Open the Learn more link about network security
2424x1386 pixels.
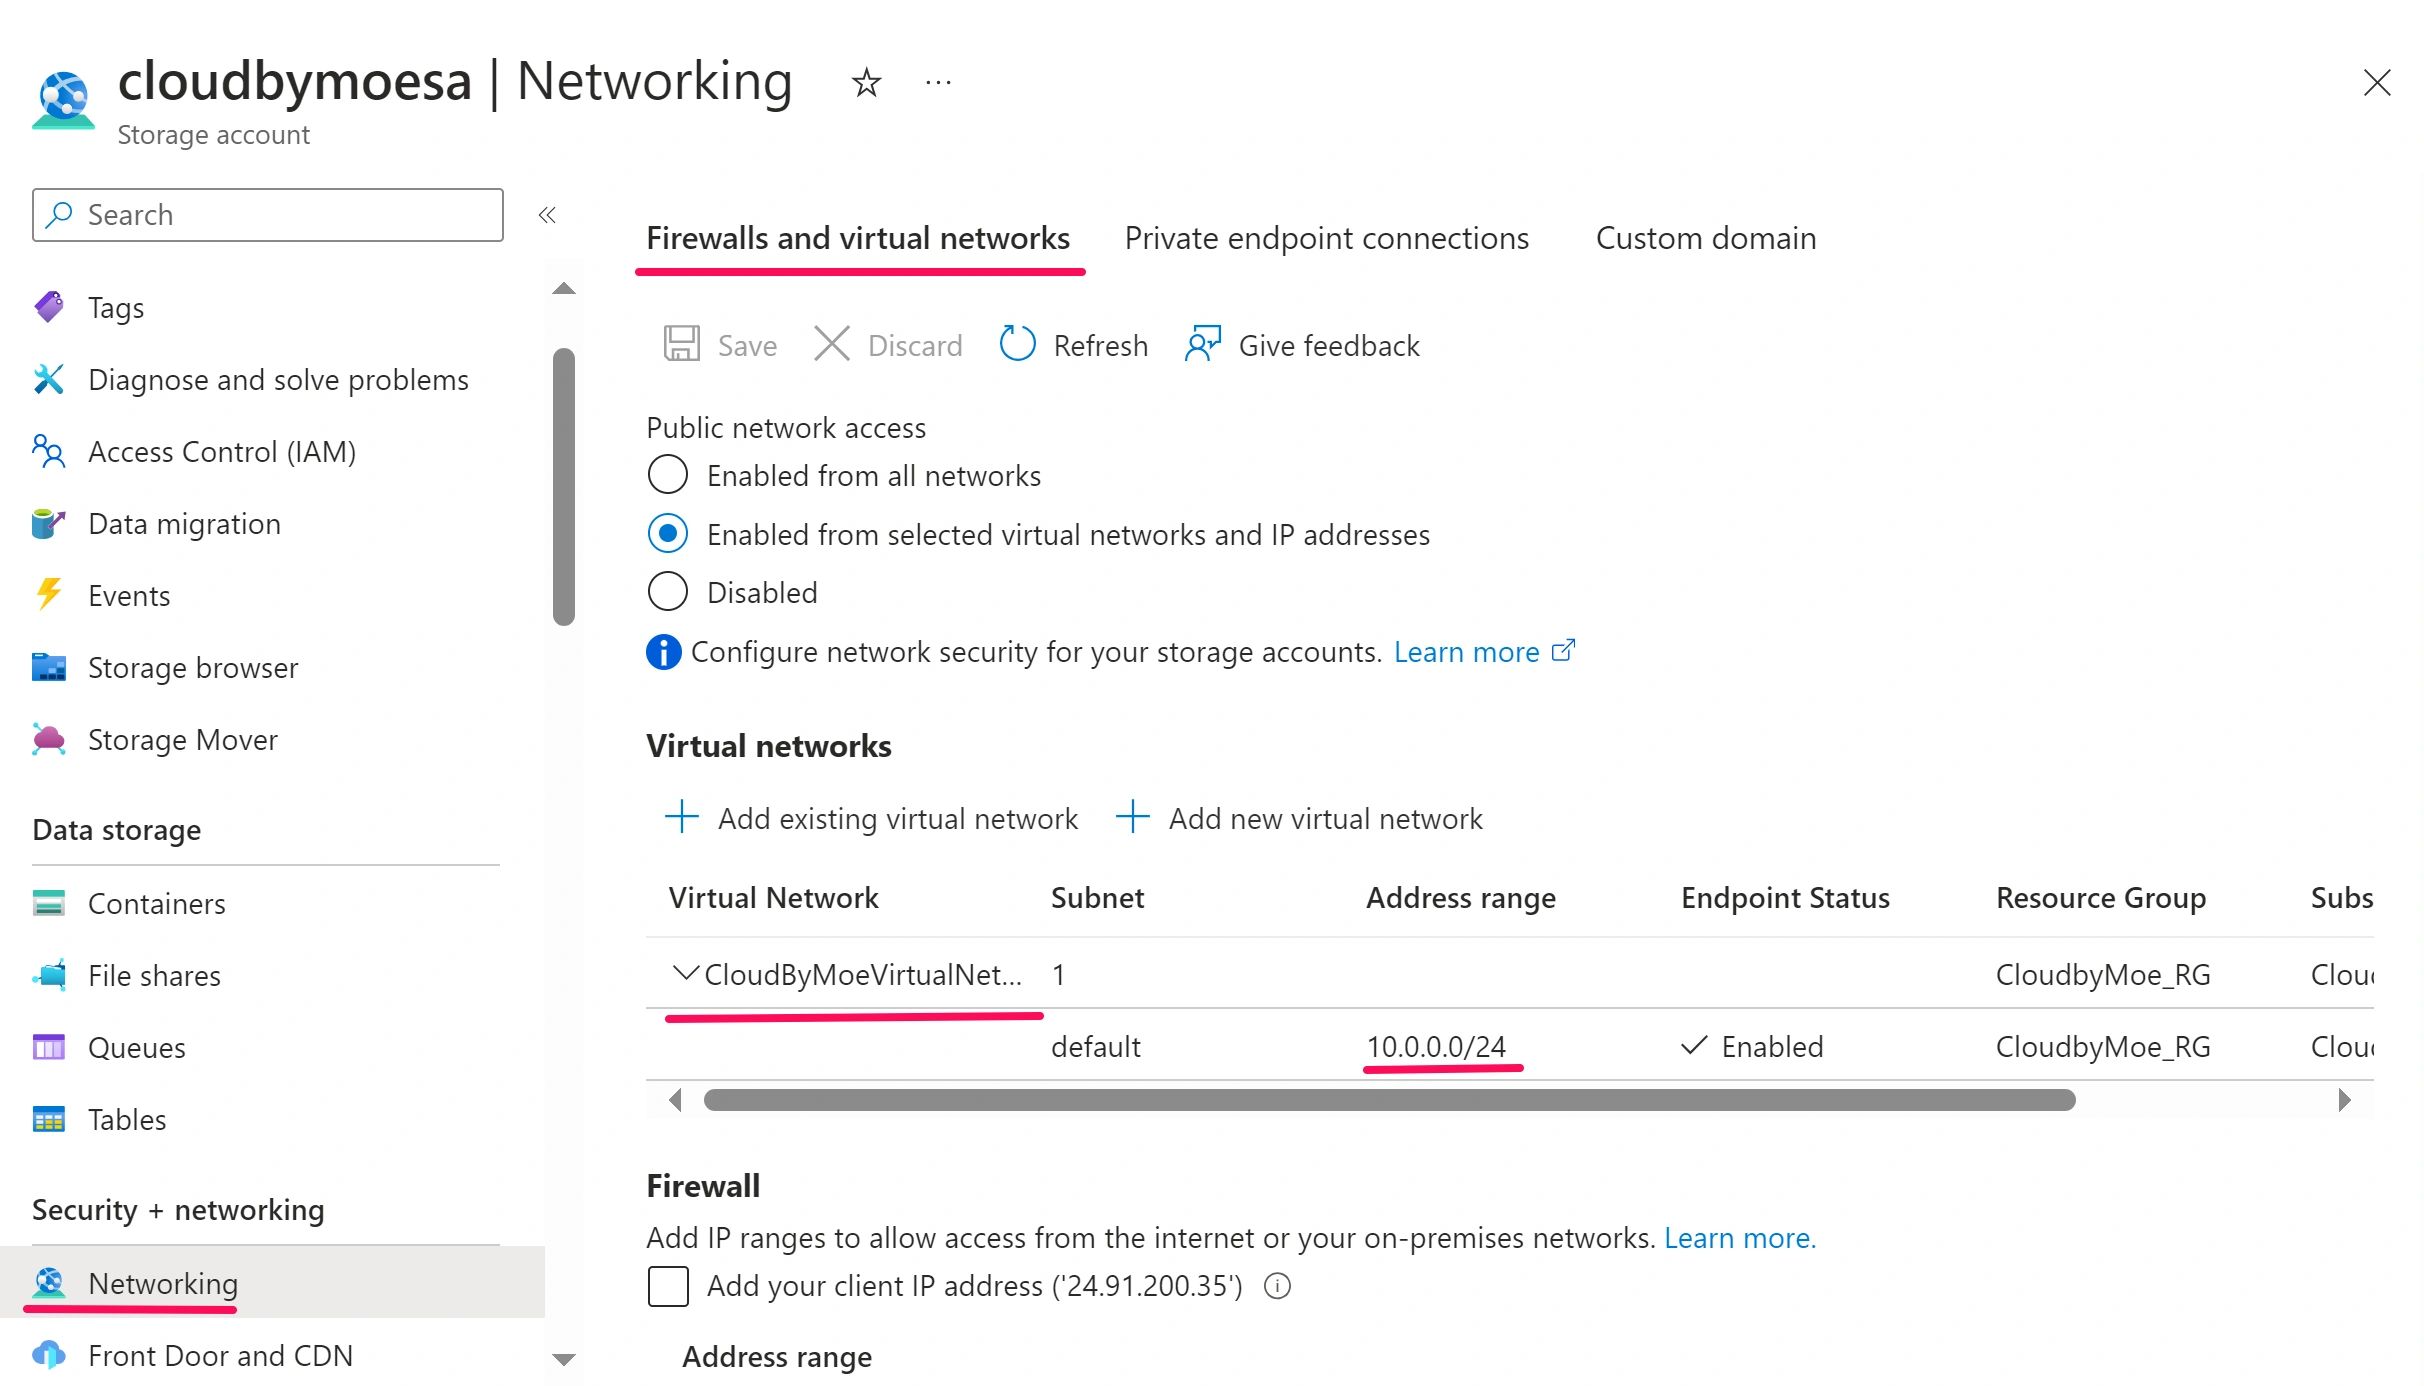pyautogui.click(x=1466, y=651)
